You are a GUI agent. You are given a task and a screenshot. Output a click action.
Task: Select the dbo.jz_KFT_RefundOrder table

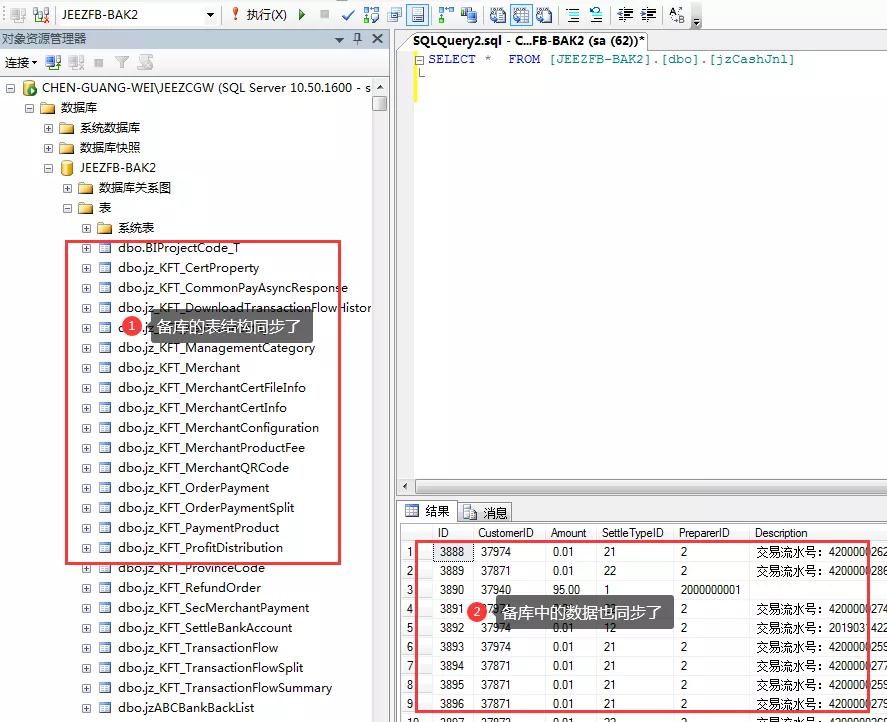[190, 588]
